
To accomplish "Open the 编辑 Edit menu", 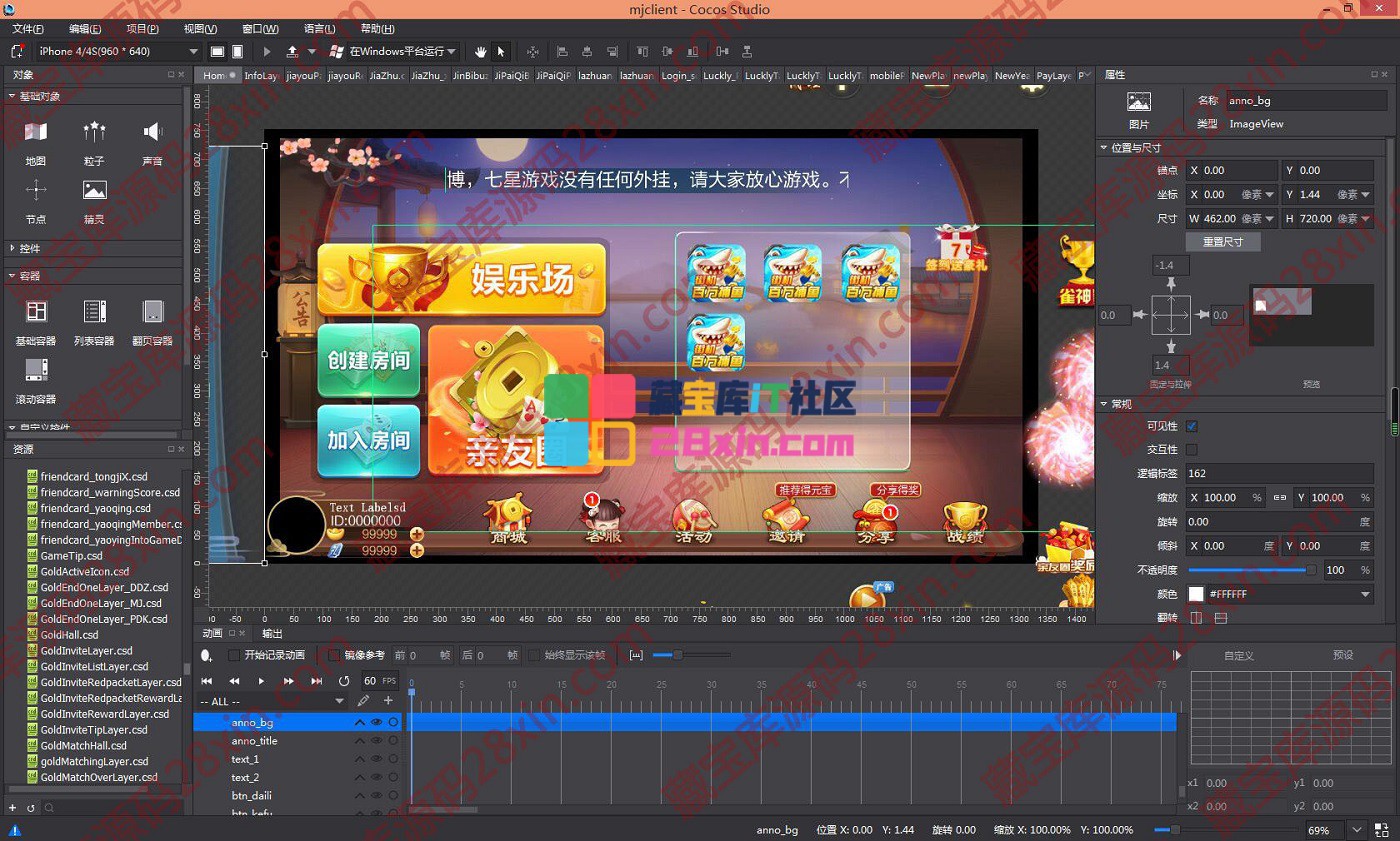I will click(85, 29).
